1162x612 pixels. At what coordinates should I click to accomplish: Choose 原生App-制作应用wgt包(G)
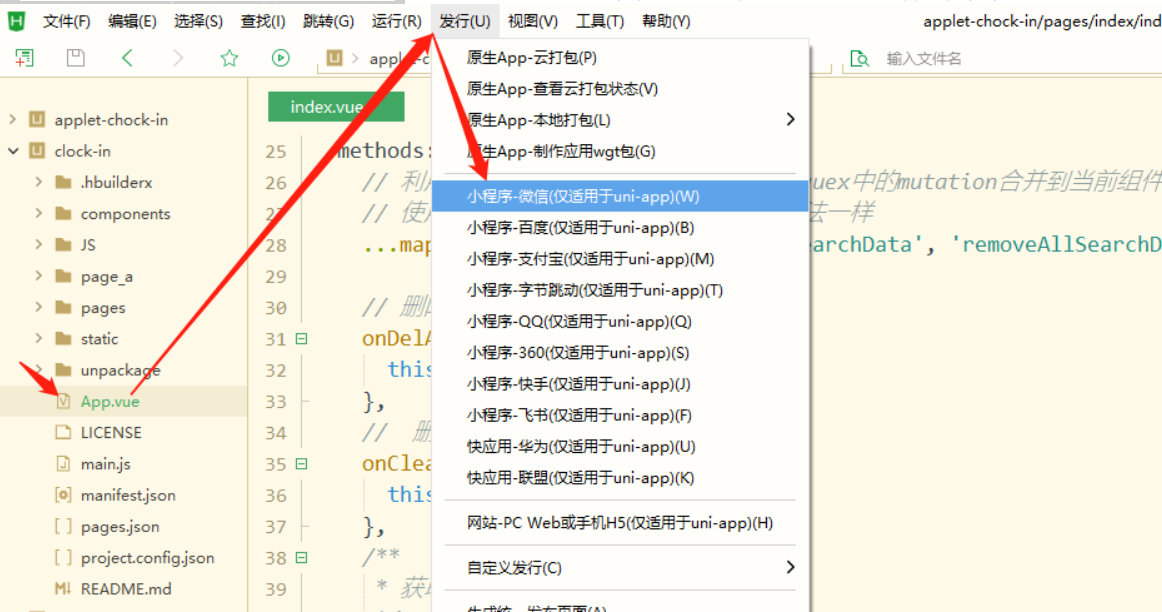620,151
